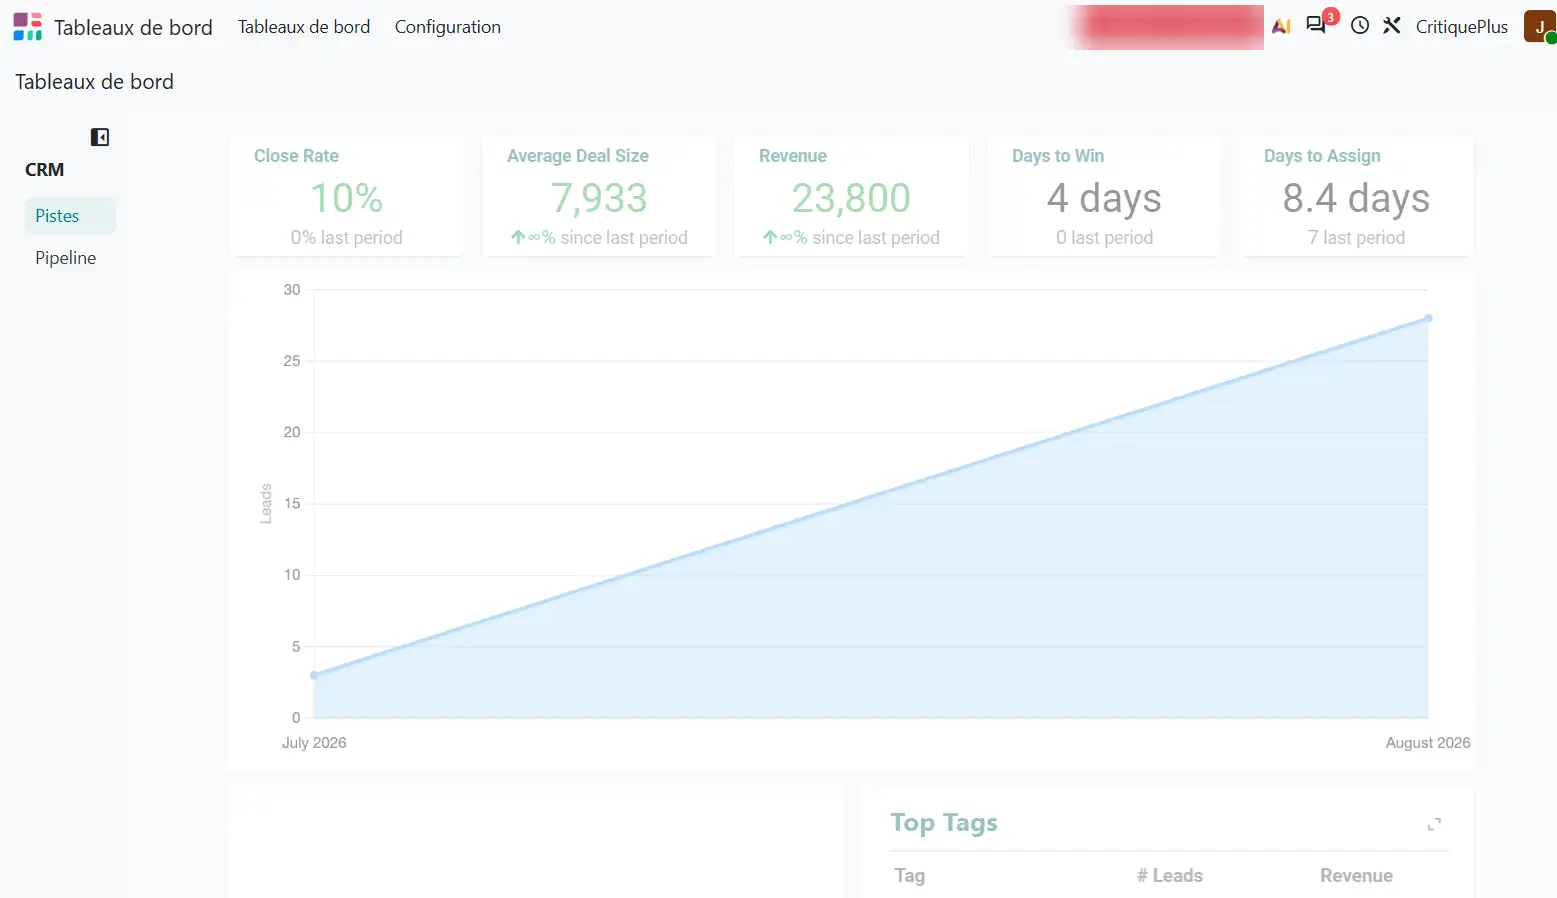This screenshot has width=1557, height=898.
Task: Click the '0% last period' text
Action: pyautogui.click(x=347, y=238)
